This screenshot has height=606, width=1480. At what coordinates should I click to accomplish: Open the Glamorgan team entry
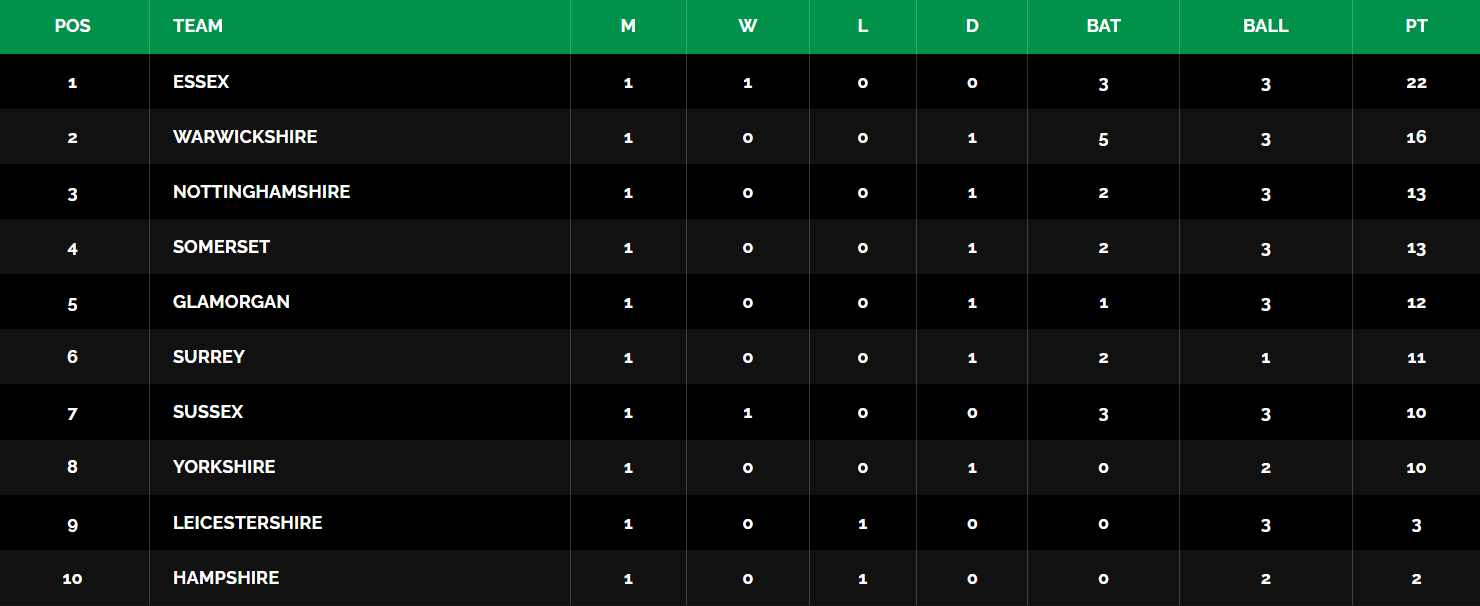coord(231,302)
